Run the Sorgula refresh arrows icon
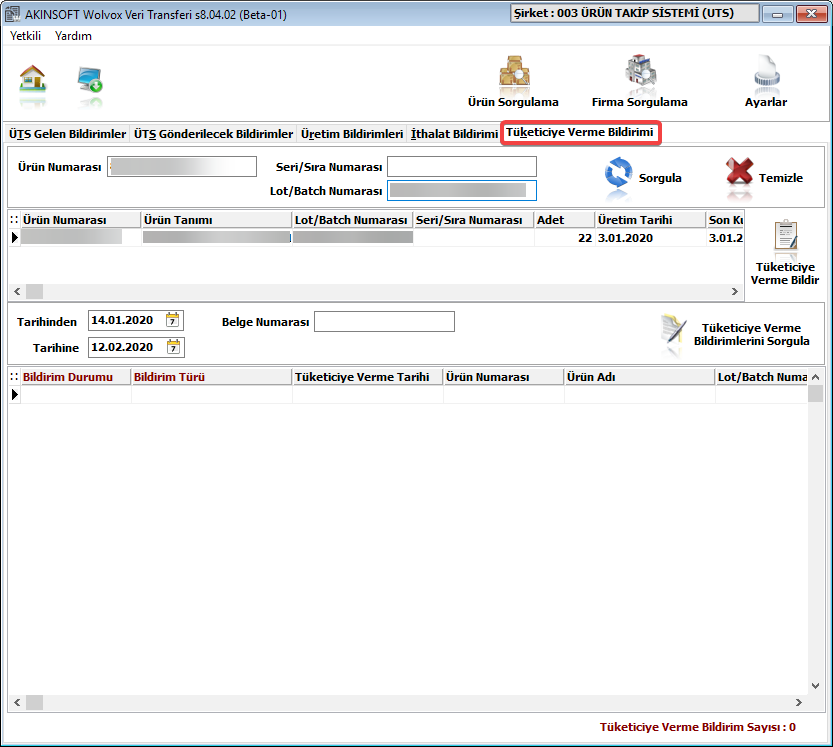 (x=618, y=174)
